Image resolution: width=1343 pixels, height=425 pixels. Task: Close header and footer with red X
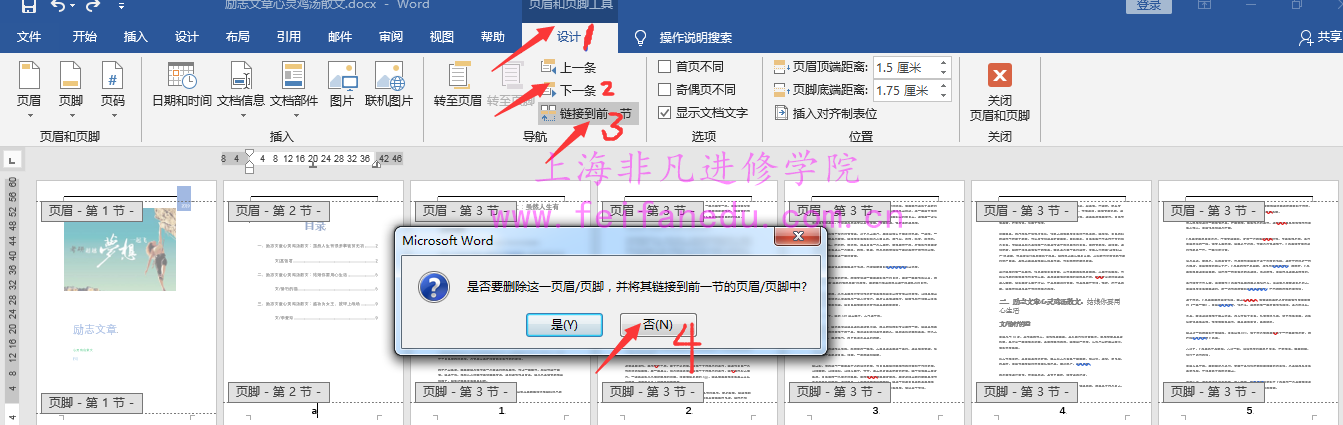(999, 76)
